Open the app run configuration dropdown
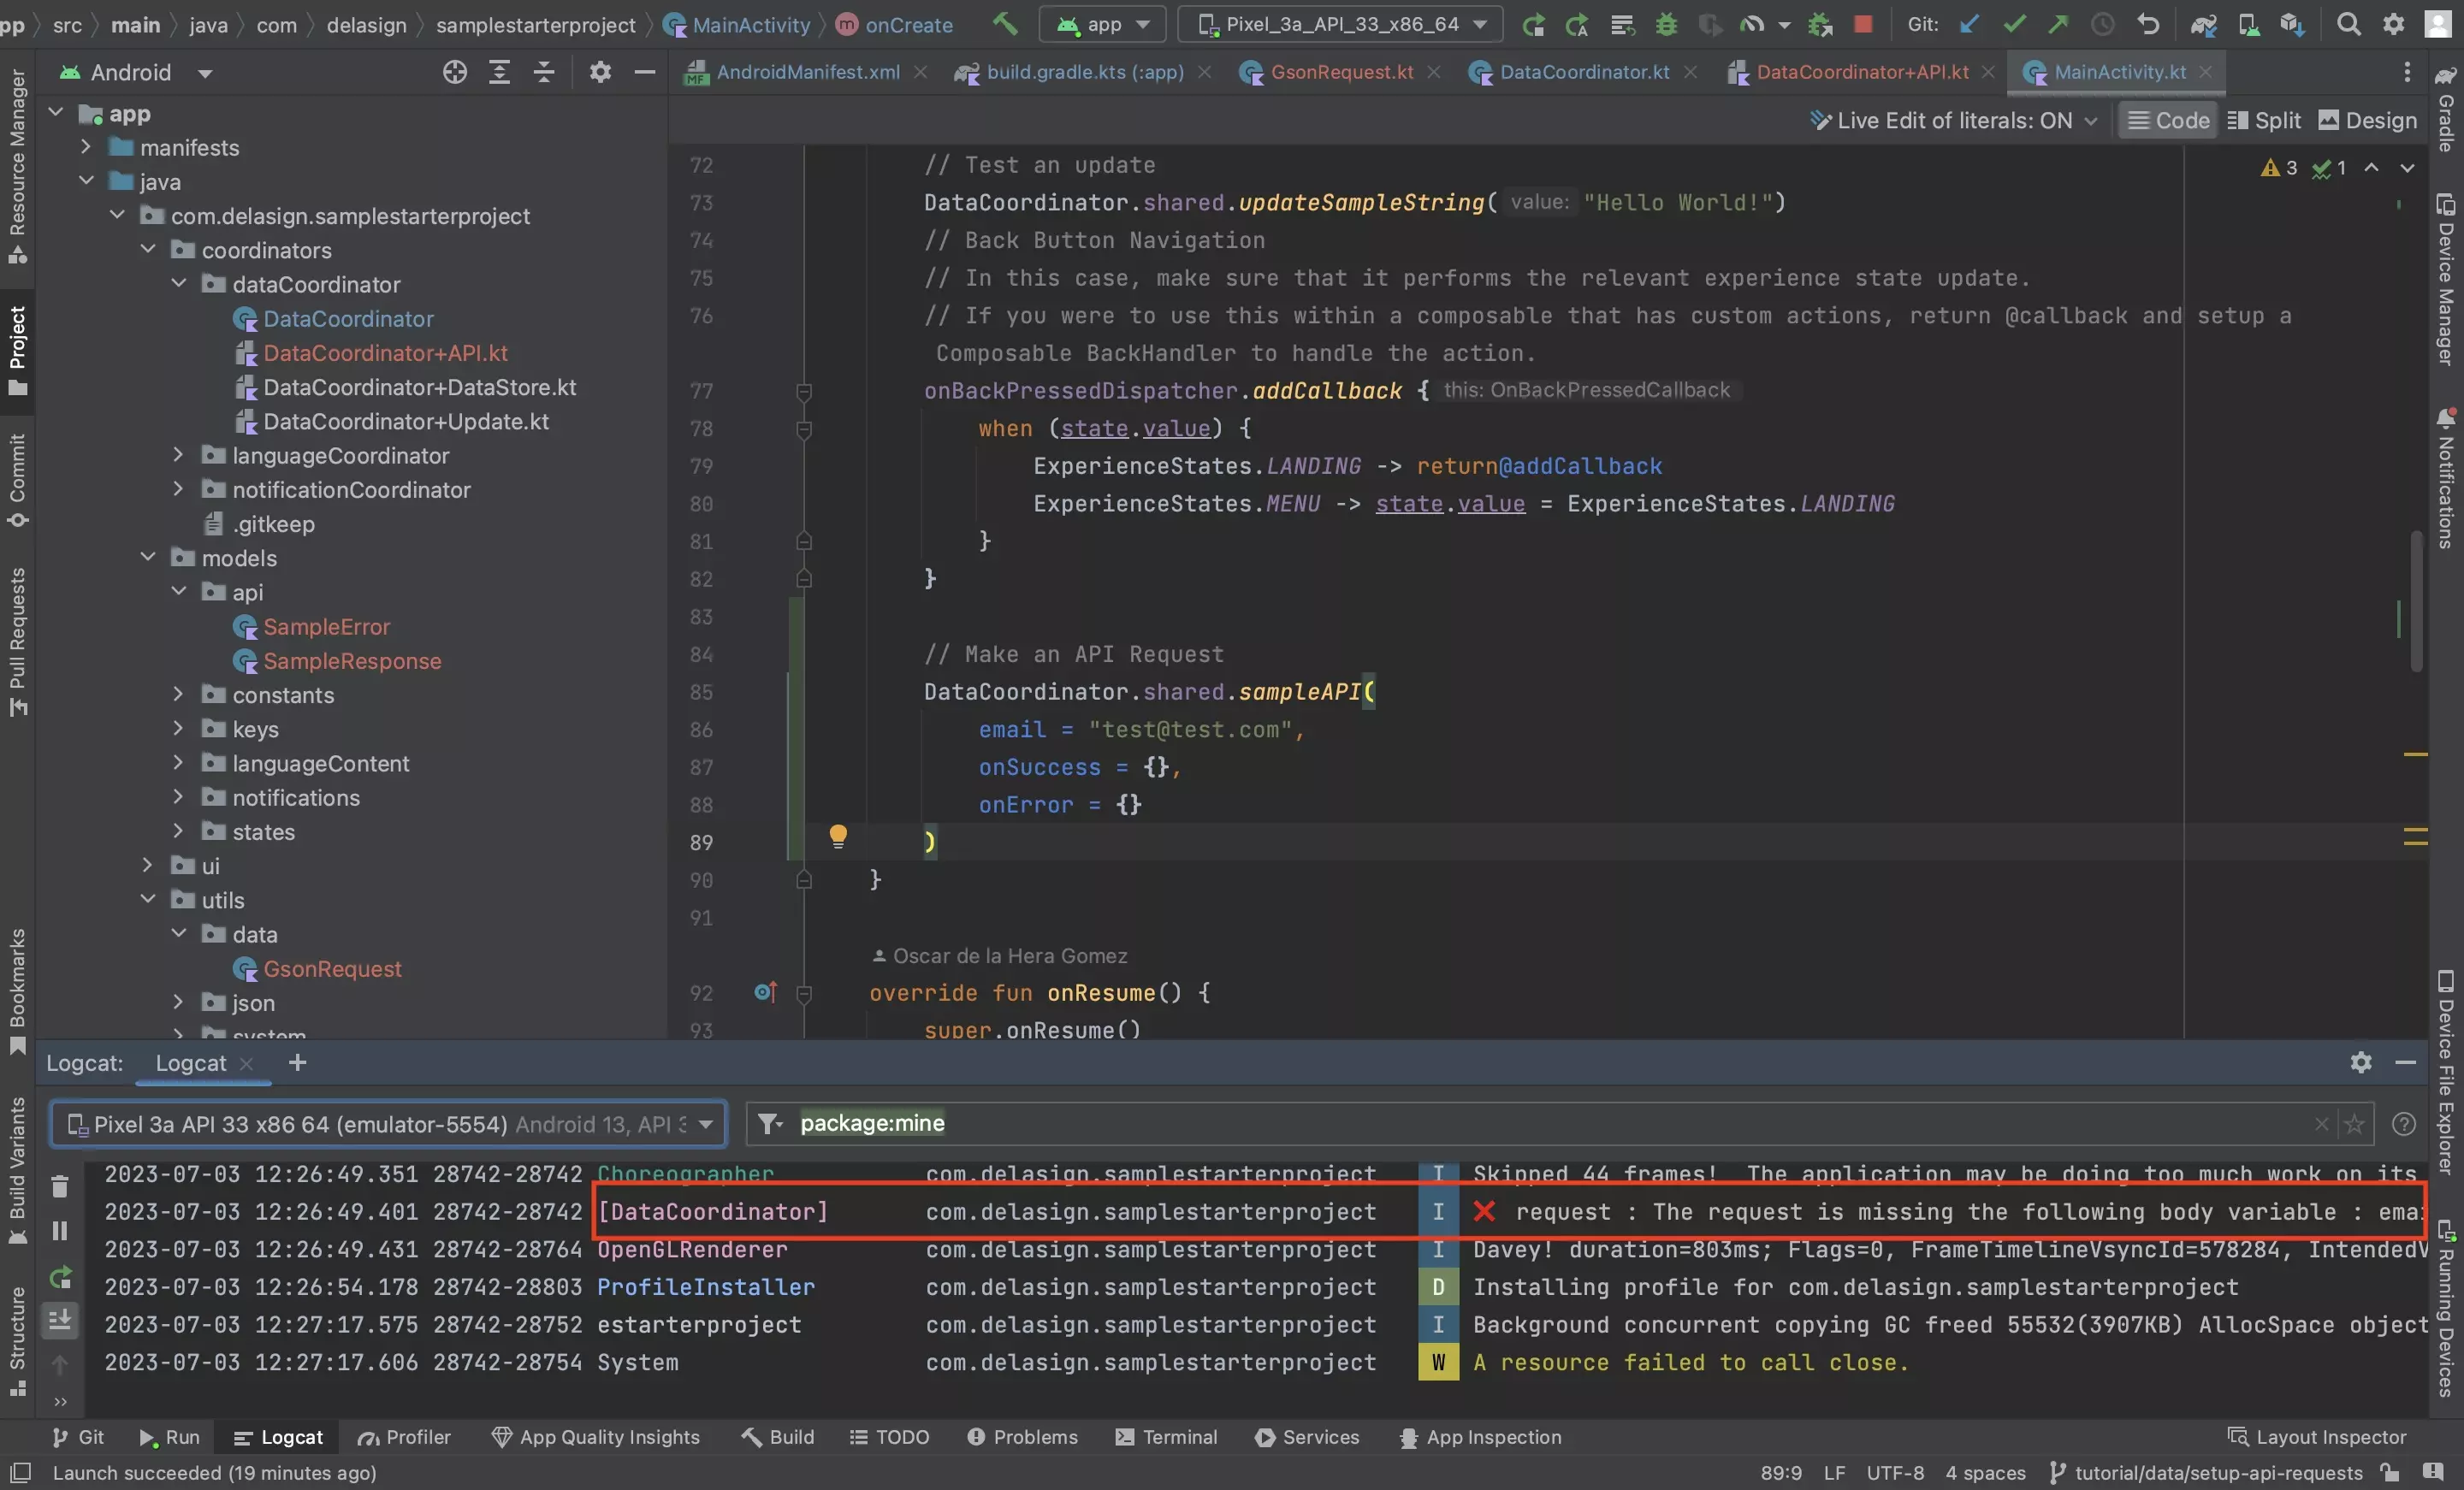This screenshot has width=2464, height=1490. click(x=1102, y=24)
